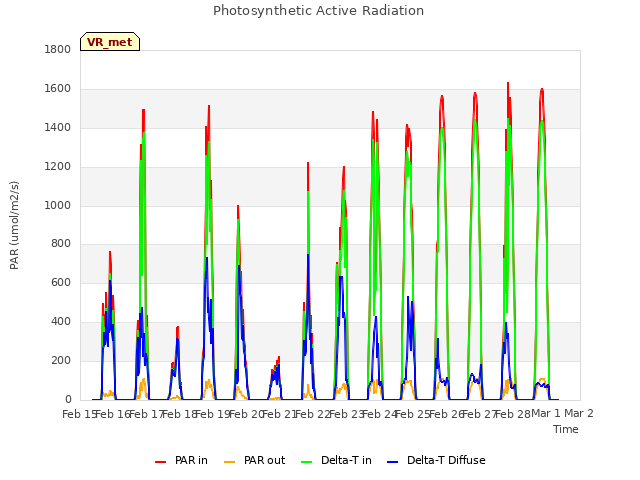This screenshot has height=480, width=640.
Task: Click the blue Delta-T Diffuse legend swatch
Action: [x=392, y=461]
